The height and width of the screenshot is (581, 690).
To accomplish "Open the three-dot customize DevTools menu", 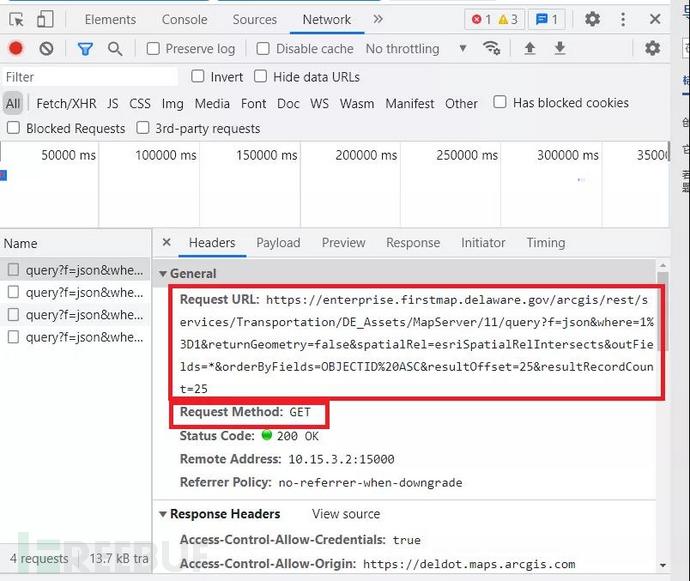I will click(623, 19).
